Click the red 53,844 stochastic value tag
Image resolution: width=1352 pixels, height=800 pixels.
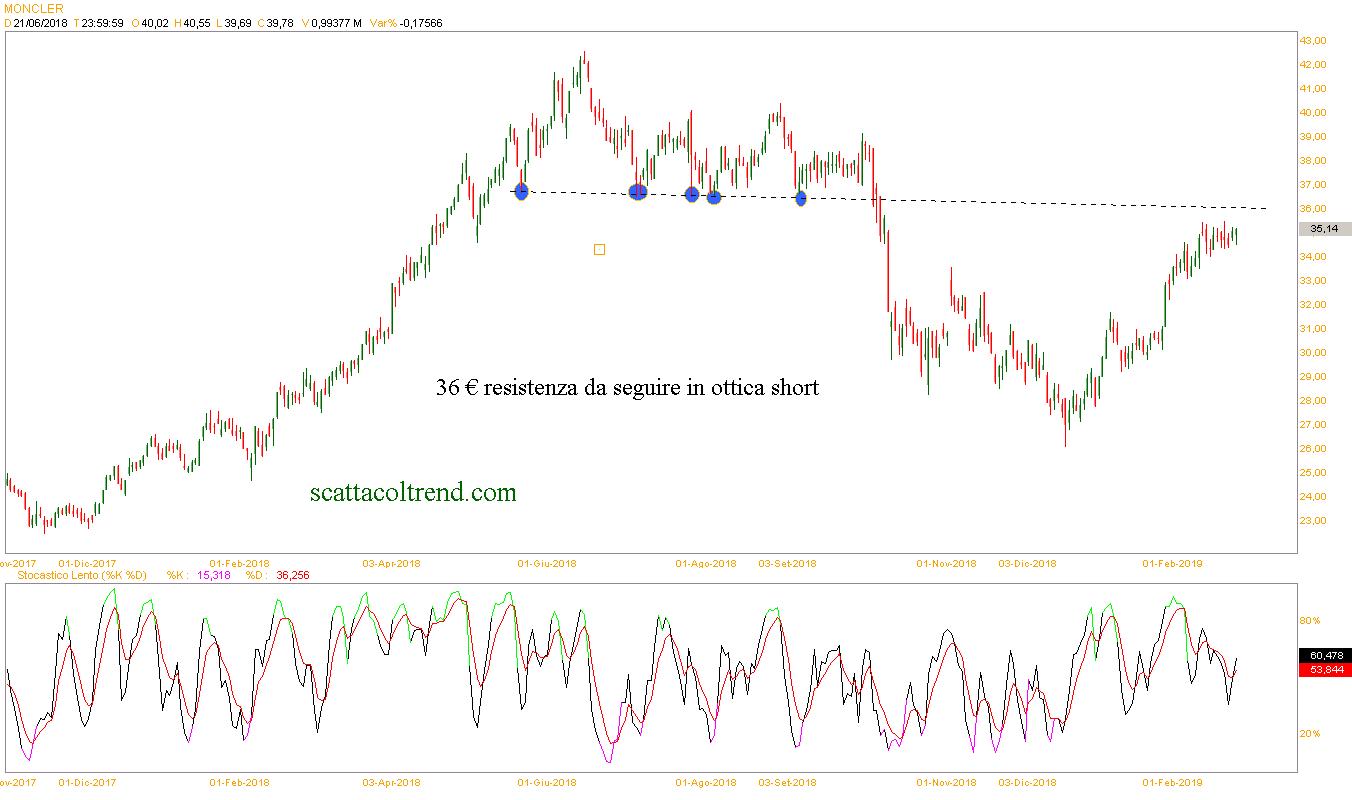(x=1324, y=669)
